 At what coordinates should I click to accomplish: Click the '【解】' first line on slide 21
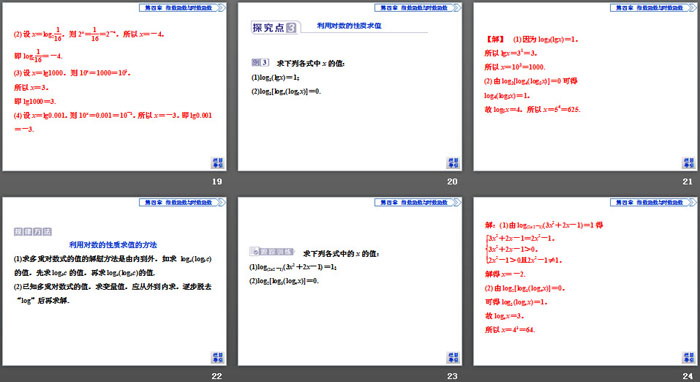(531, 39)
